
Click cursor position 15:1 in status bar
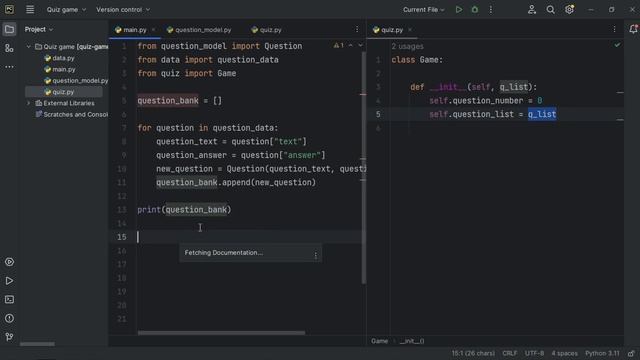(x=473, y=353)
